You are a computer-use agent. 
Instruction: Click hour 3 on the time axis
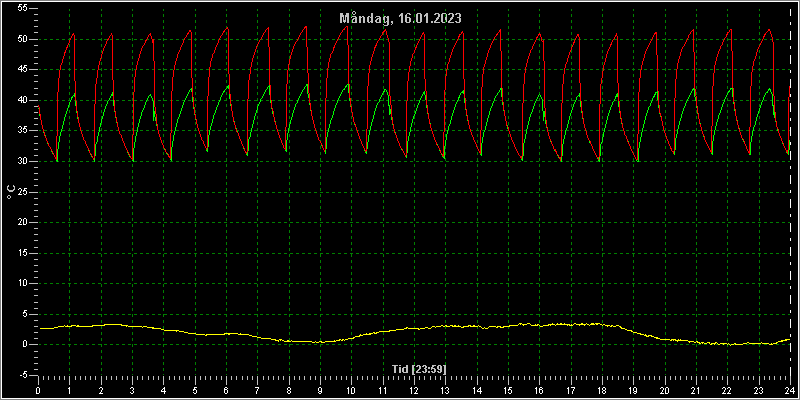click(132, 390)
